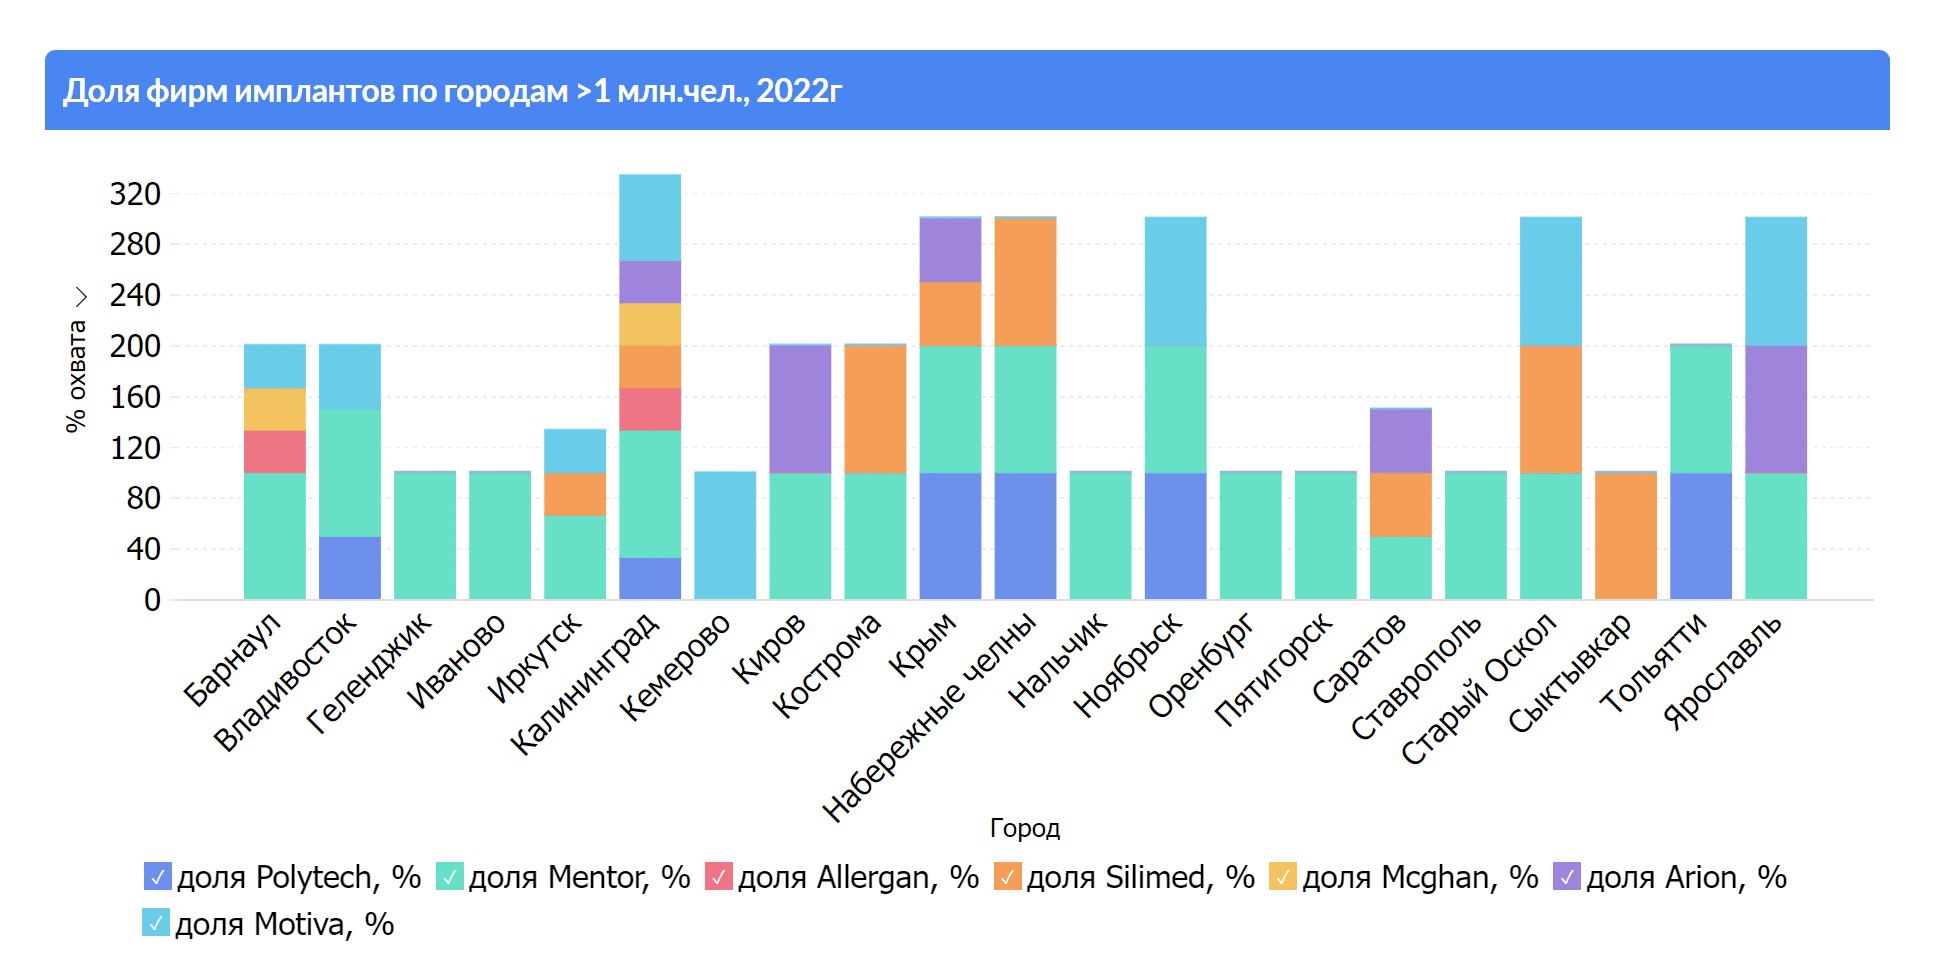Click the Ярославль Motiva light-blue segment
The image size is (1934, 953).
(1776, 281)
